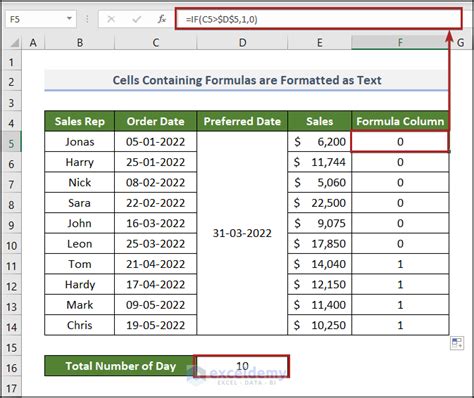This screenshot has height=398, width=474.
Task: Select the cell containing Mark
Action: click(x=80, y=305)
